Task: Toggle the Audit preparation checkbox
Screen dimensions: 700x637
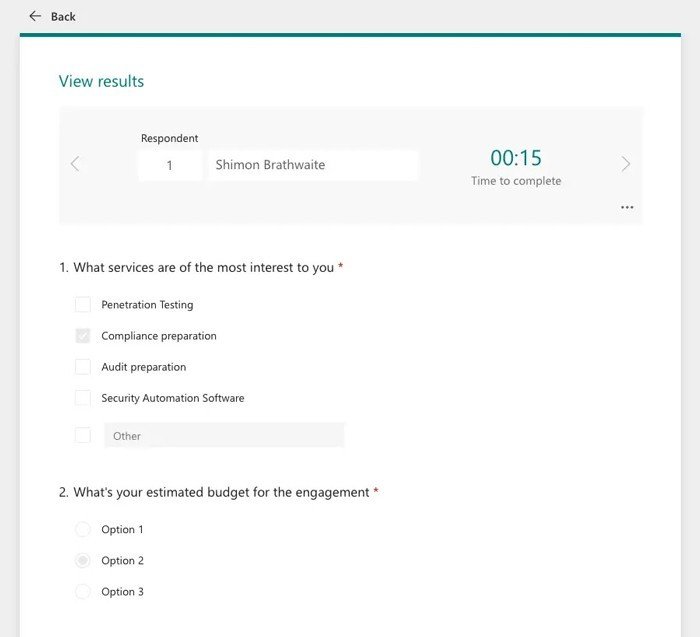Action: pos(83,367)
